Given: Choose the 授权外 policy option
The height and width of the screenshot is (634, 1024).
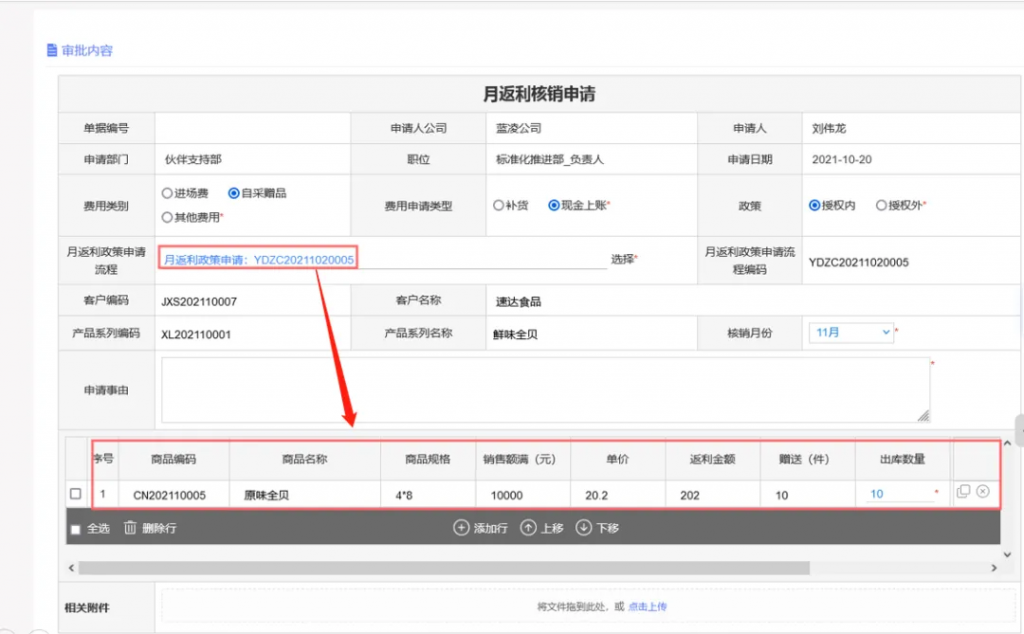Looking at the screenshot, I should [x=881, y=205].
